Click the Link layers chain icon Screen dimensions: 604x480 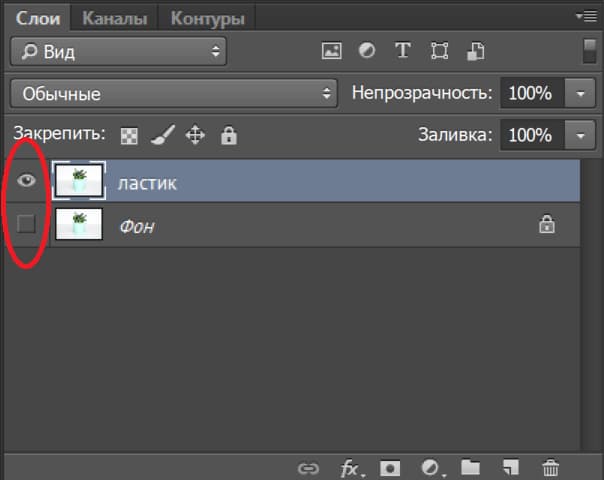(x=309, y=468)
